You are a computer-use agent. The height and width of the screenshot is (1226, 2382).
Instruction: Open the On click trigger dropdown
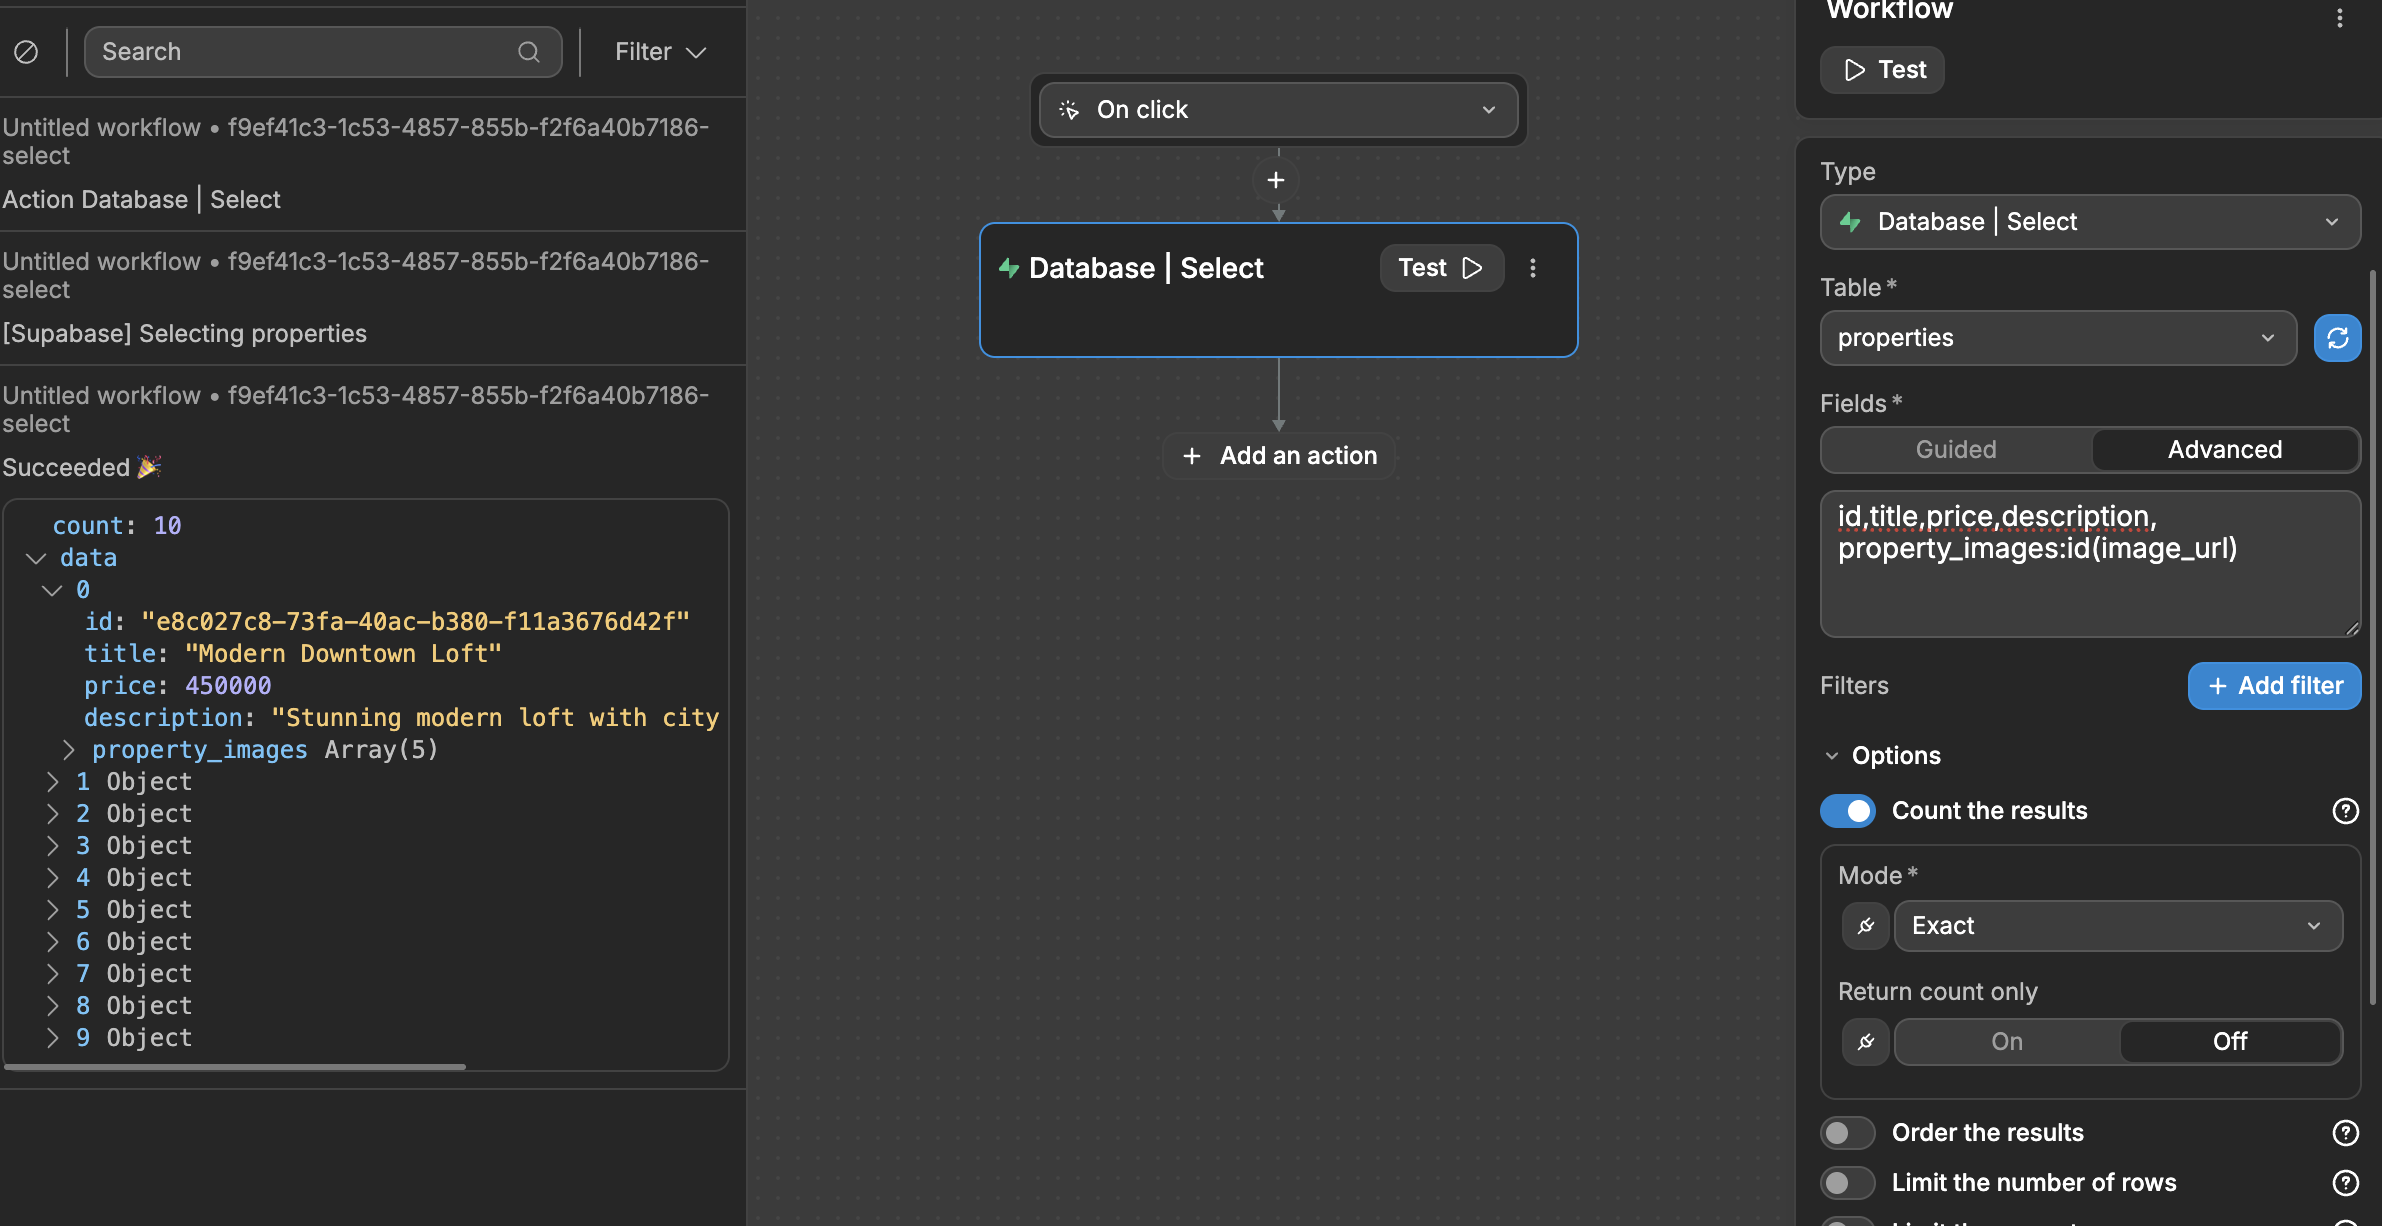tap(1488, 110)
